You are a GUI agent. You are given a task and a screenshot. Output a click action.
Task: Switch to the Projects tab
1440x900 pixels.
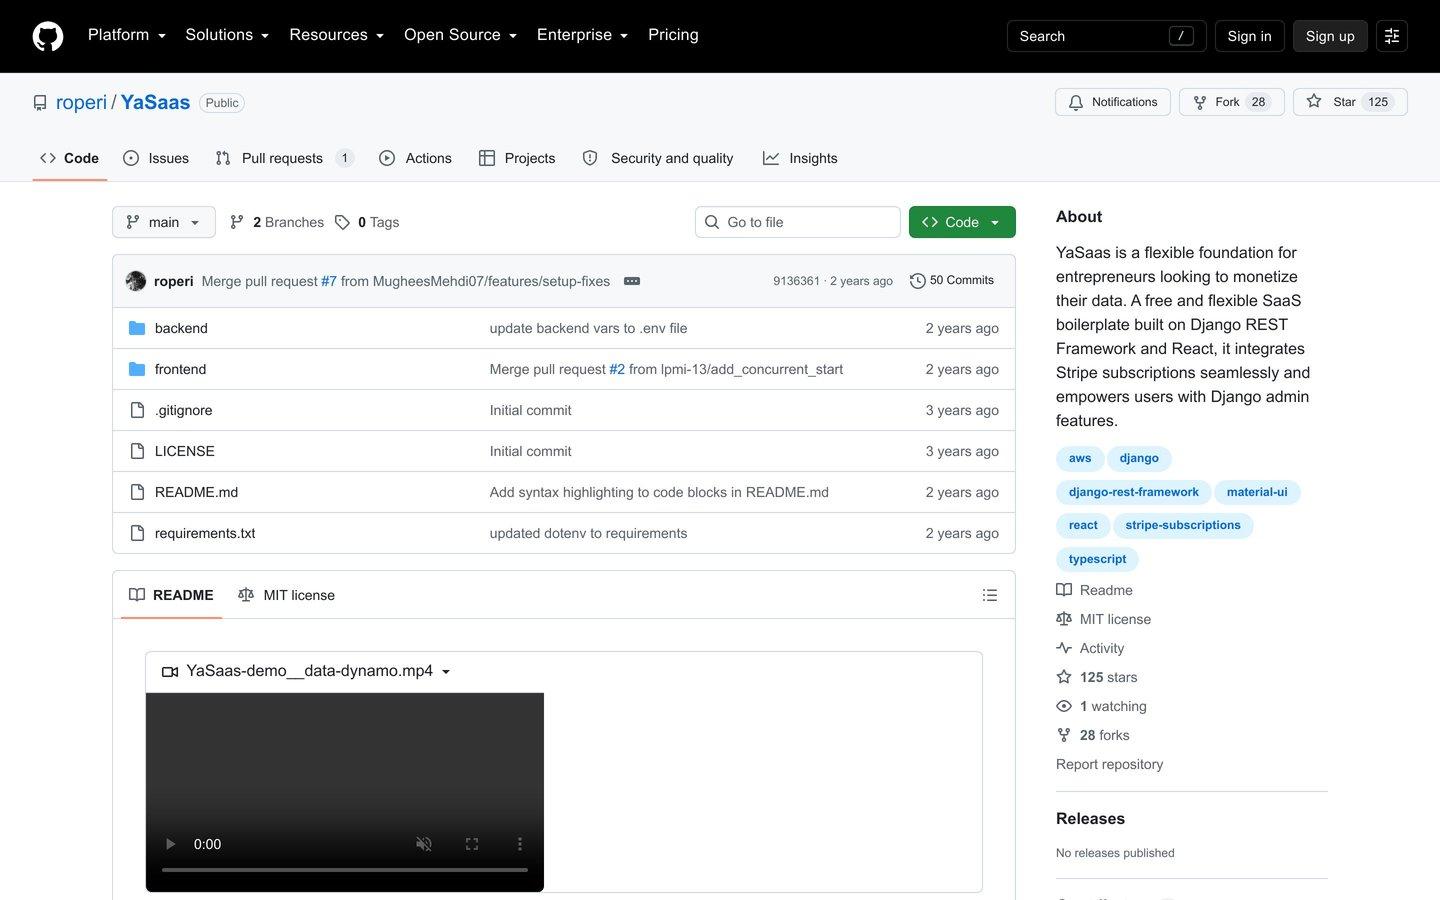[x=517, y=158]
